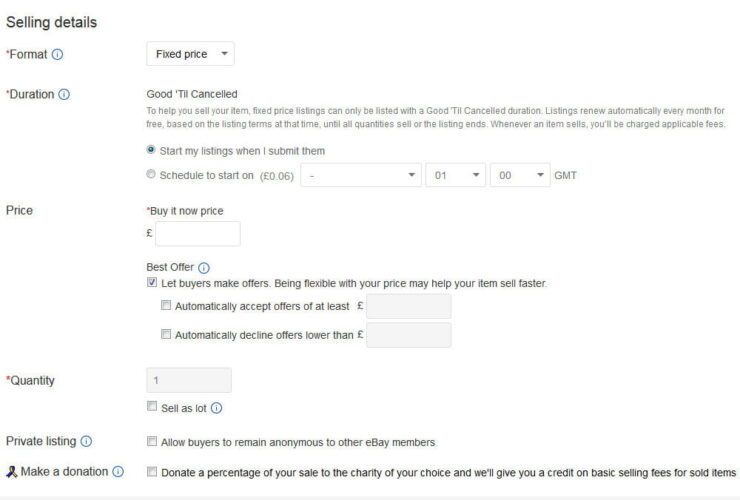This screenshot has height=500, width=740.
Task: Enable Donate a percentage of your sale
Action: click(x=152, y=471)
